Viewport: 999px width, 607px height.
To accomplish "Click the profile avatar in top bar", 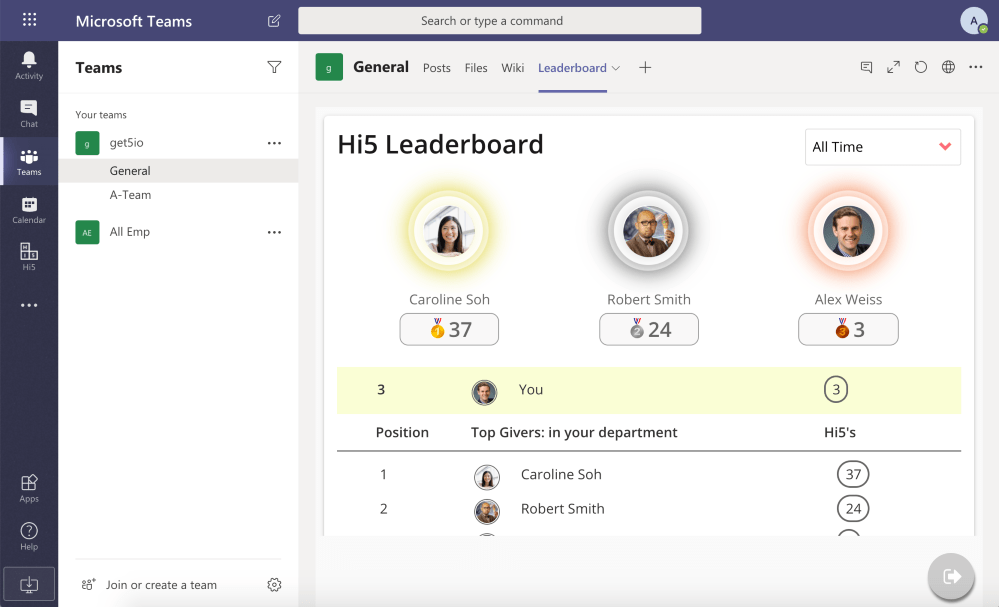I will (x=974, y=21).
